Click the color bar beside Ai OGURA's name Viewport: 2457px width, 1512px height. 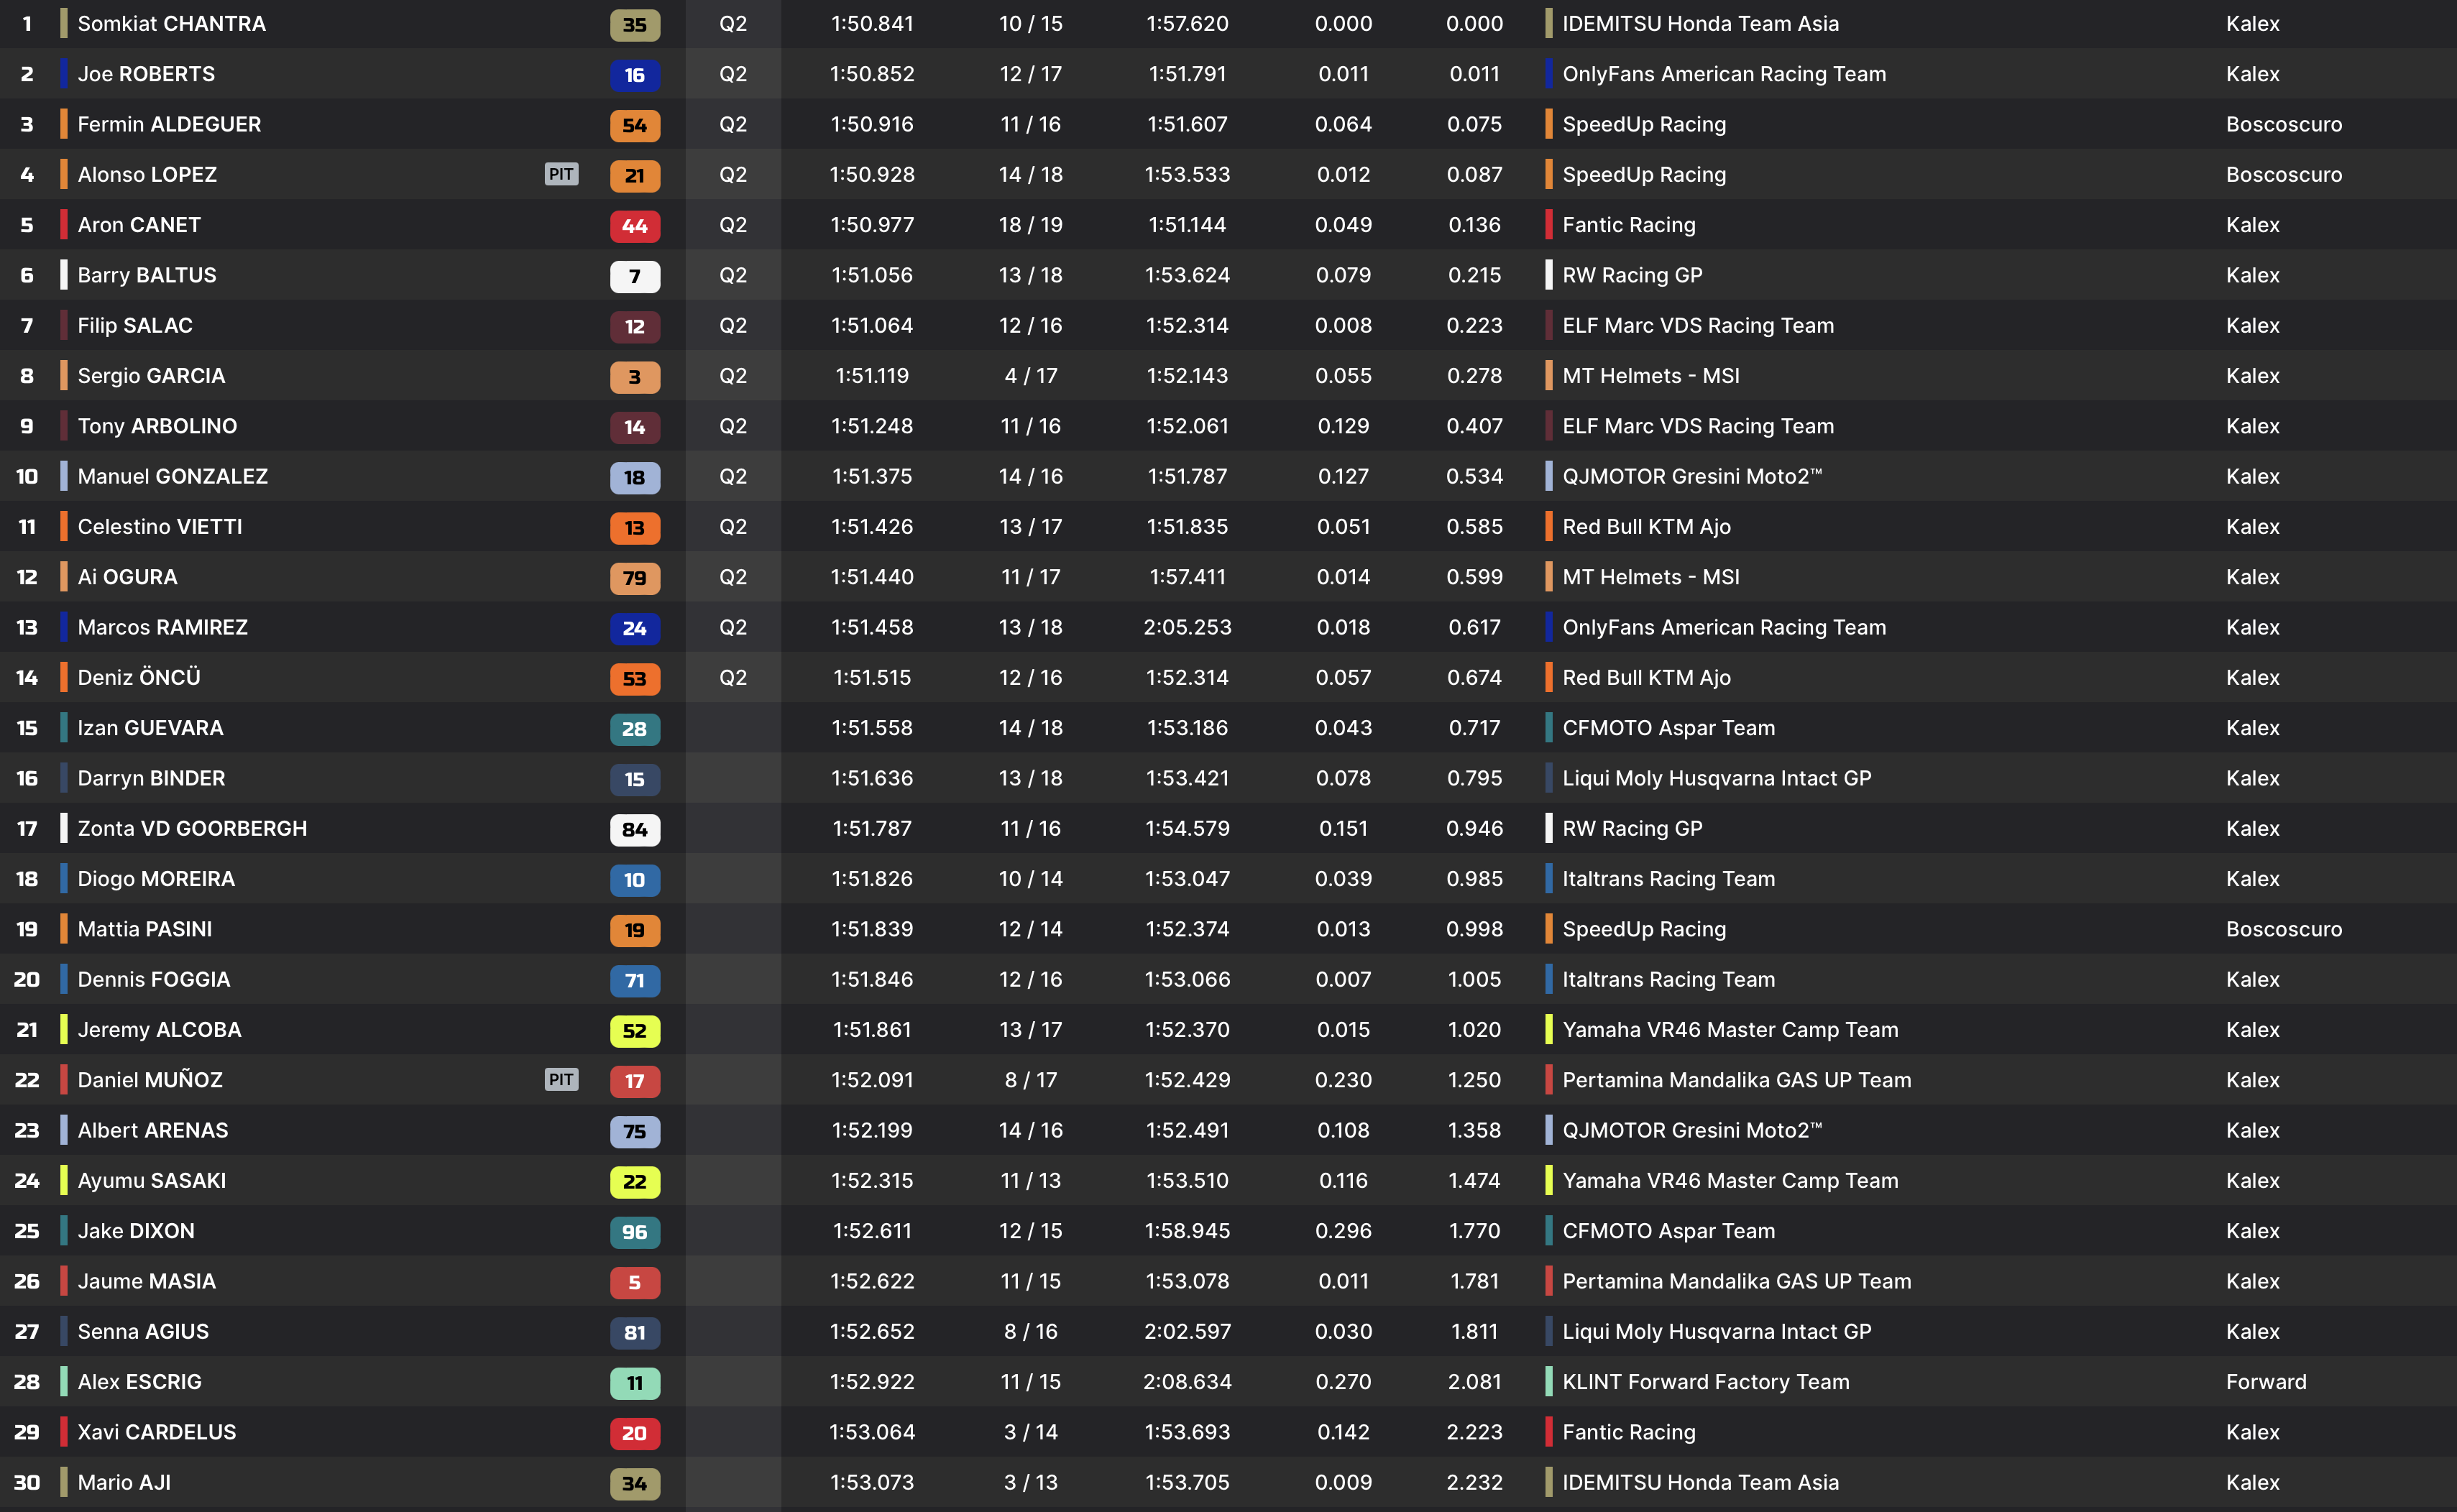[x=64, y=577]
